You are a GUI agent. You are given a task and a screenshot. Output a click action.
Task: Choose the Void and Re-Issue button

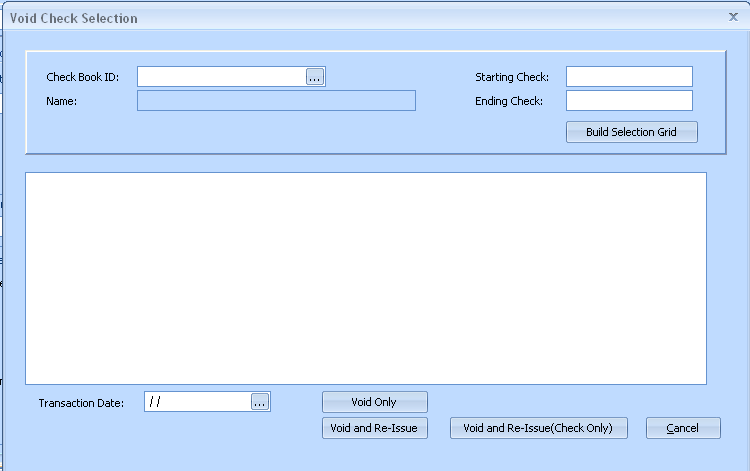[x=374, y=428]
